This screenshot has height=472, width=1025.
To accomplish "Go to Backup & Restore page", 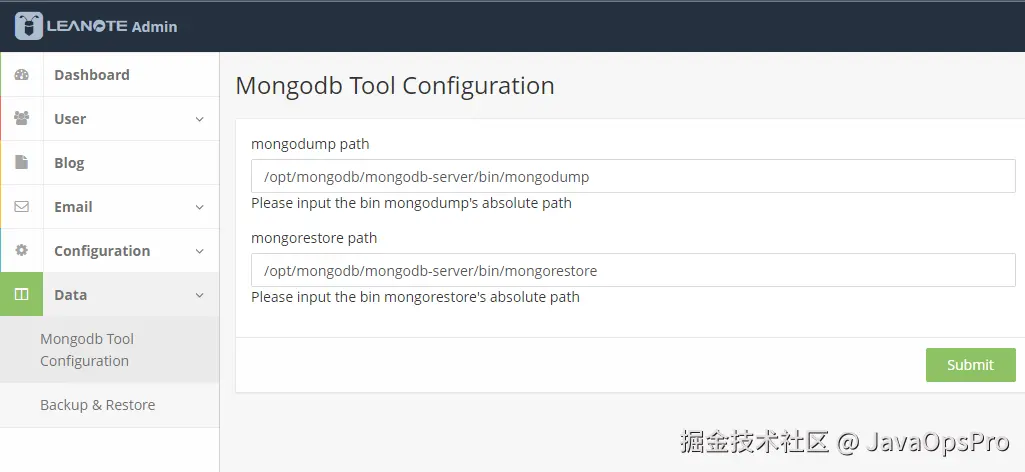I will 97,405.
